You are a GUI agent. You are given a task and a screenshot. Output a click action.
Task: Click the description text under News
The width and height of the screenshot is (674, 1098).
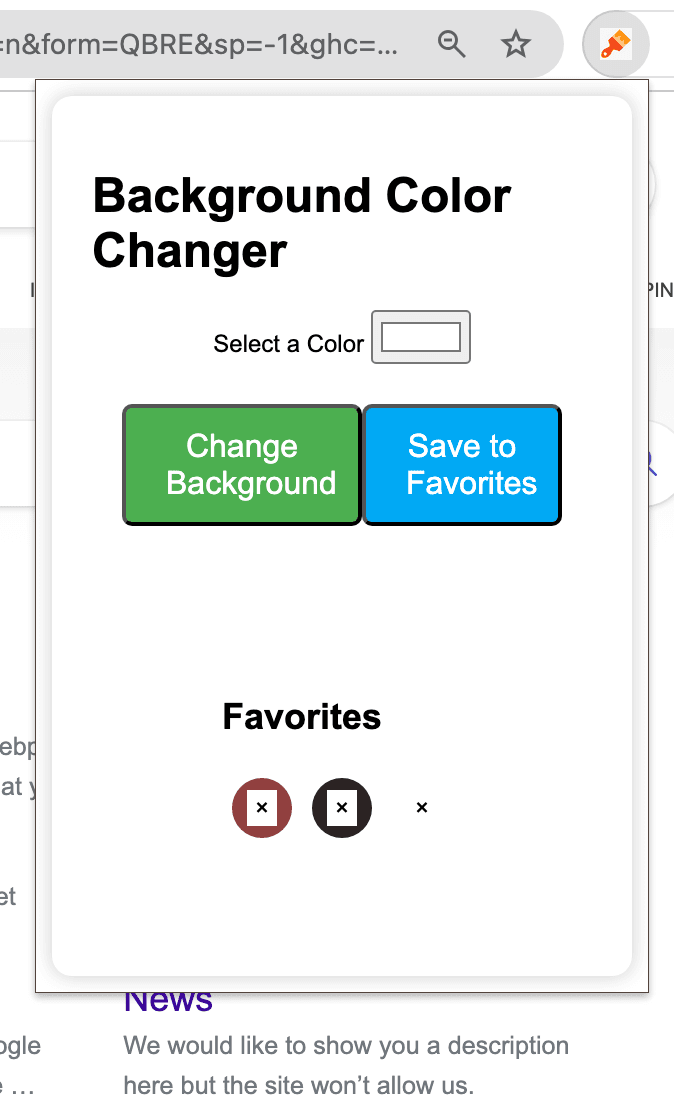click(345, 1046)
